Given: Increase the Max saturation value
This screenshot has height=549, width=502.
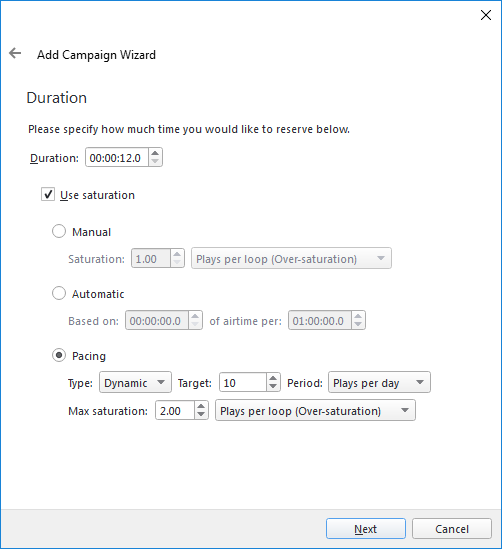Looking at the screenshot, I should pyautogui.click(x=201, y=406).
